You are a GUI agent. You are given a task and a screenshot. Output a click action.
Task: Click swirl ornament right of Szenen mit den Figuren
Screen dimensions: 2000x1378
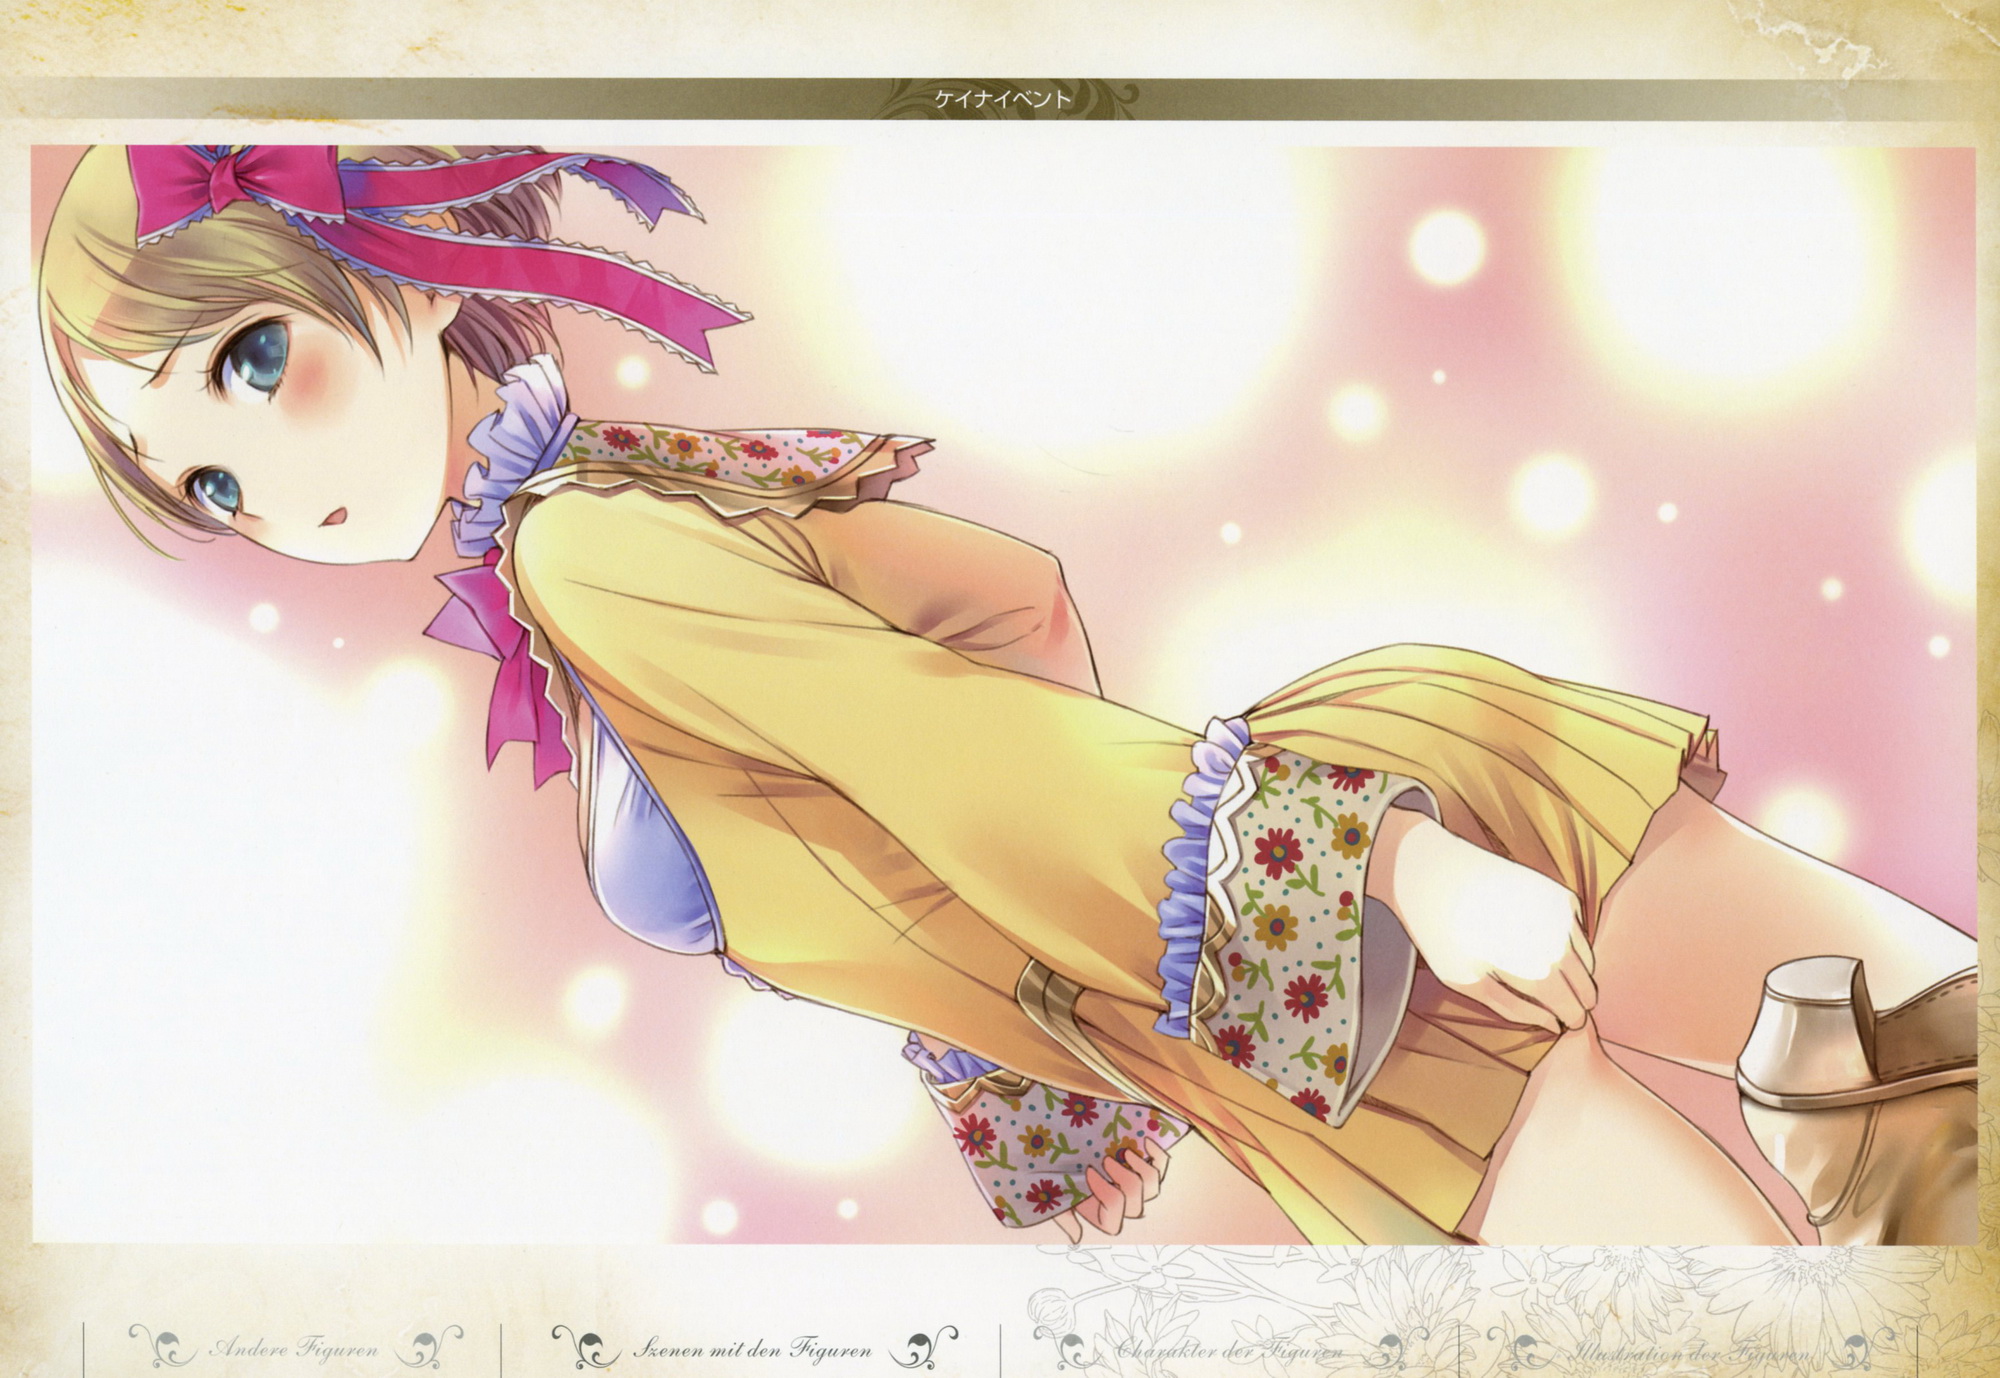pos(920,1346)
